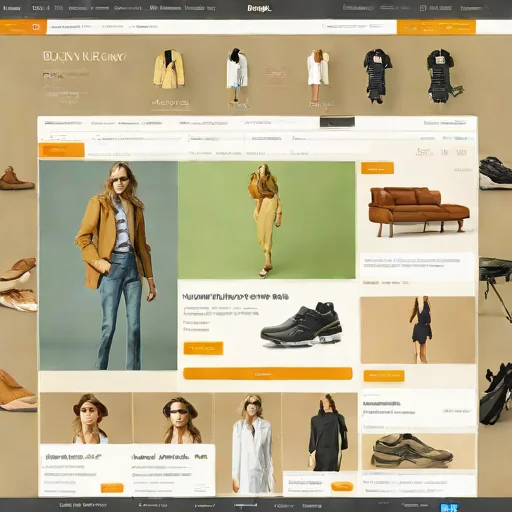This screenshot has width=512, height=512.
Task: Open the photo of woman in tan jacket and jeans
Action: [x=108, y=266]
